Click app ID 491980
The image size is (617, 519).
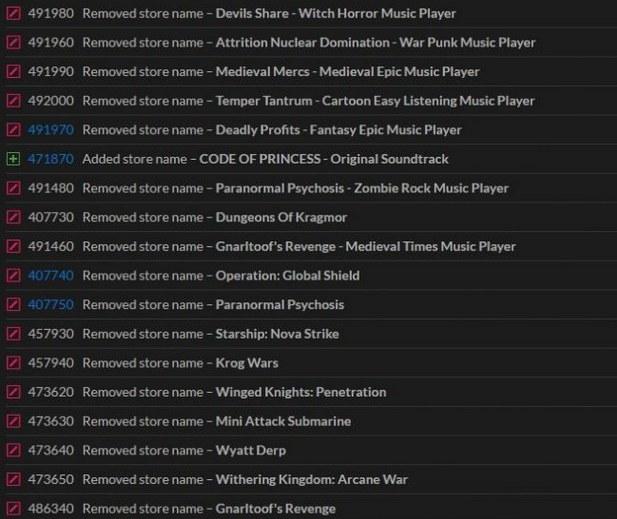[51, 13]
